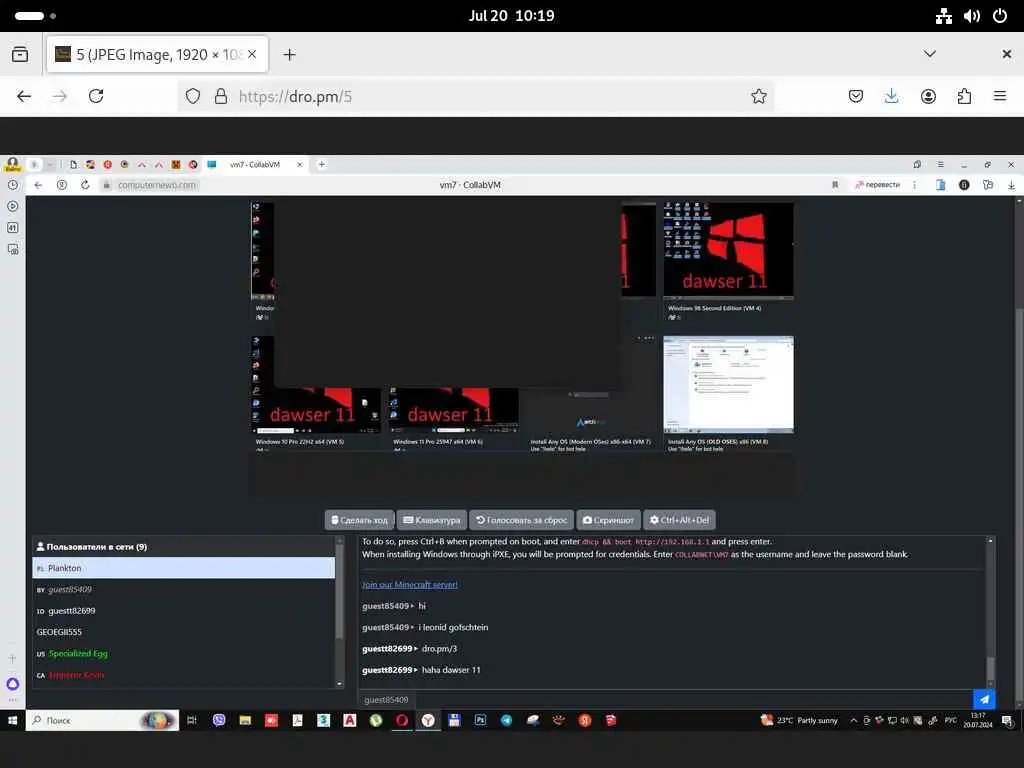The width and height of the screenshot is (1024, 768).
Task: Open Photoshop icon in Windows taskbar
Action: (480, 720)
